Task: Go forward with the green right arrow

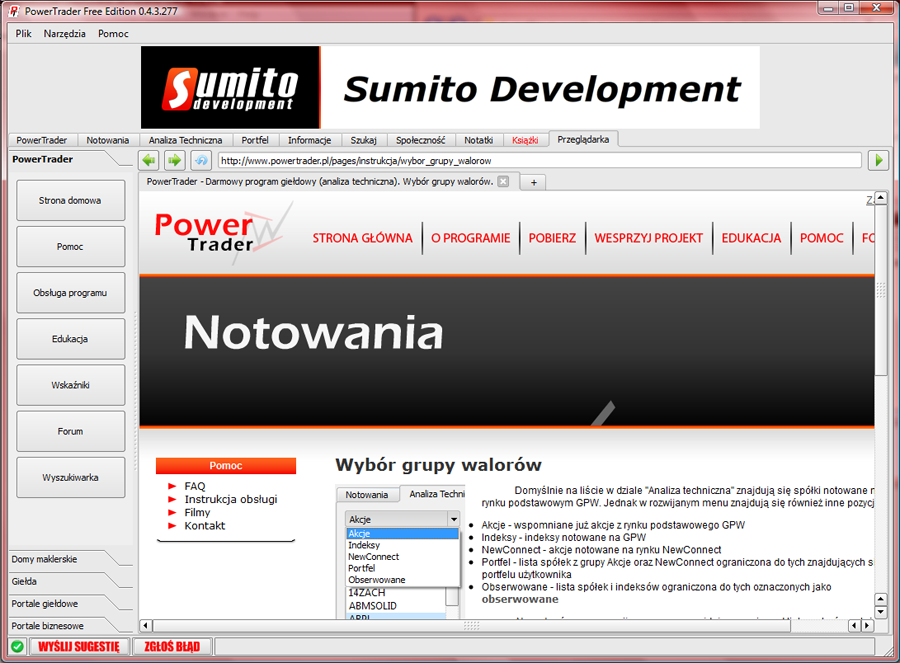Action: click(x=174, y=160)
